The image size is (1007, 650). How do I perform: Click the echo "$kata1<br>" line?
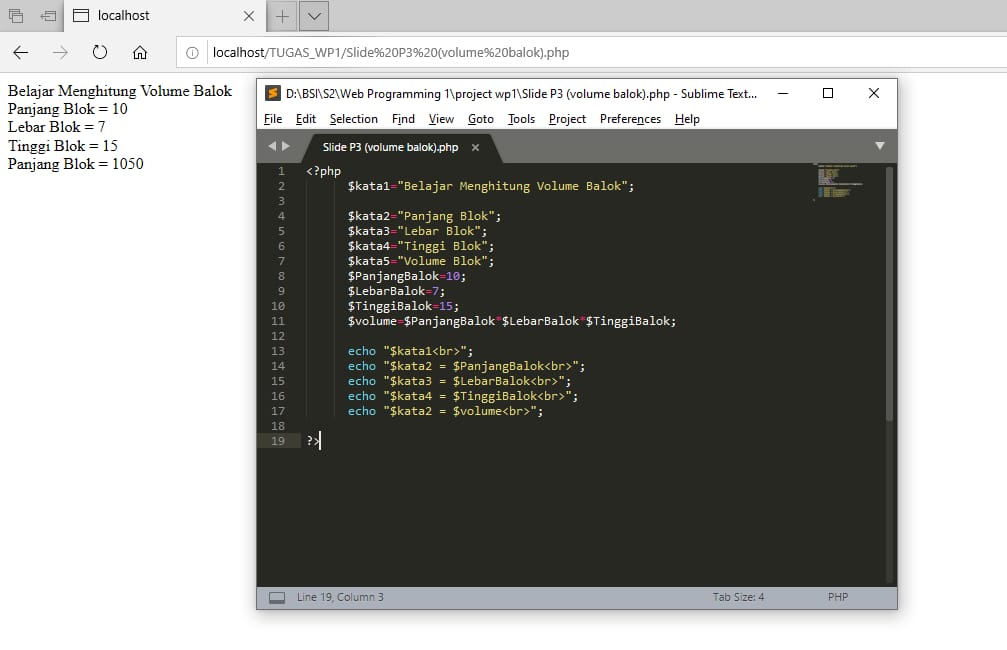(410, 351)
